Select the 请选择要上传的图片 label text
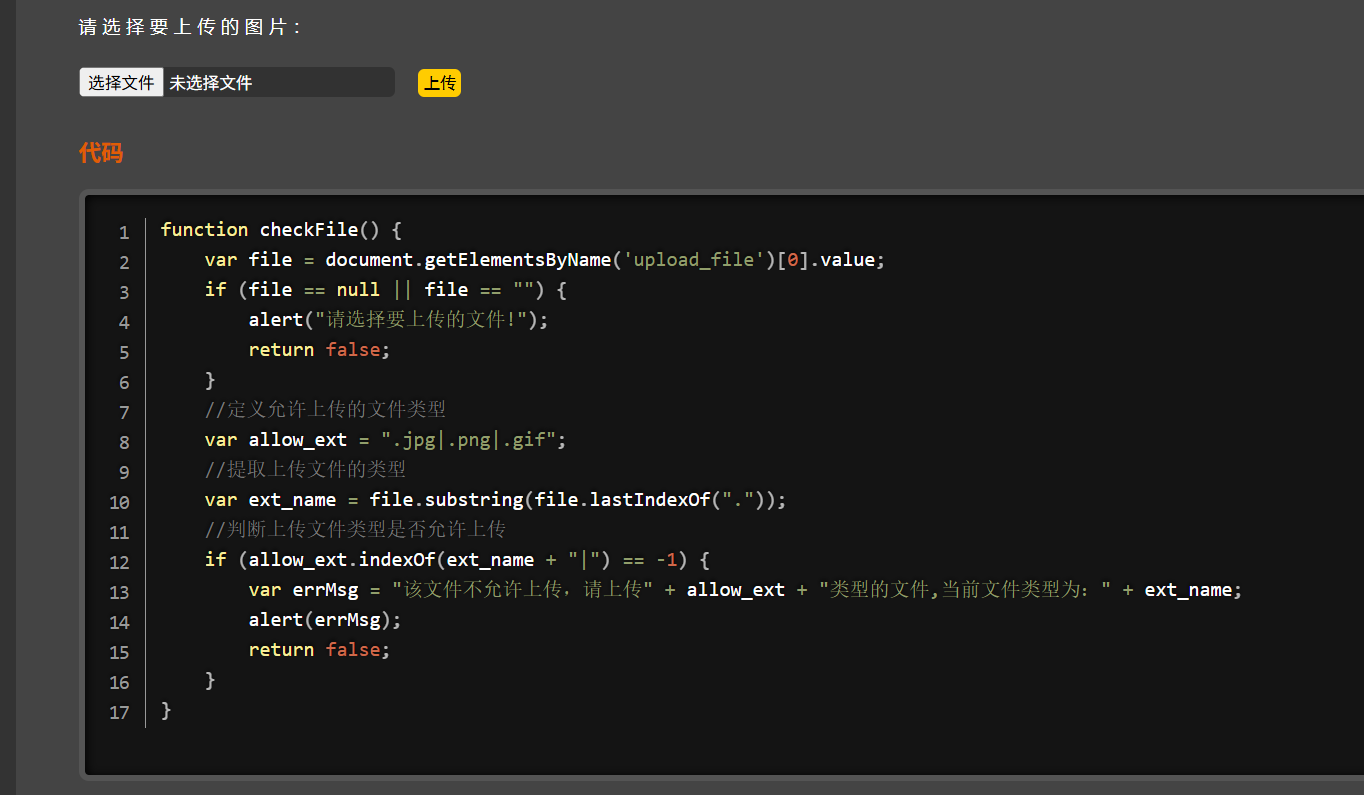Screen dimensions: 1364x795 click(x=190, y=27)
